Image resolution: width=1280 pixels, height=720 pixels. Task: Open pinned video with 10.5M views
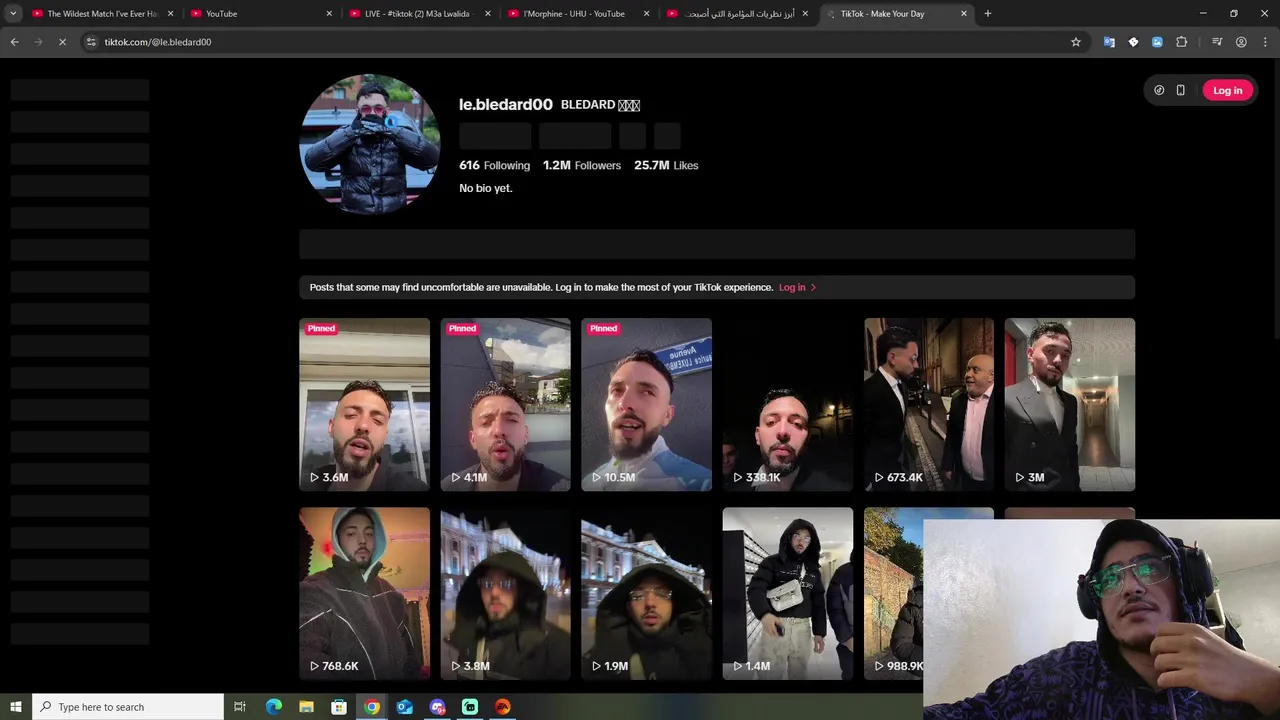point(646,404)
